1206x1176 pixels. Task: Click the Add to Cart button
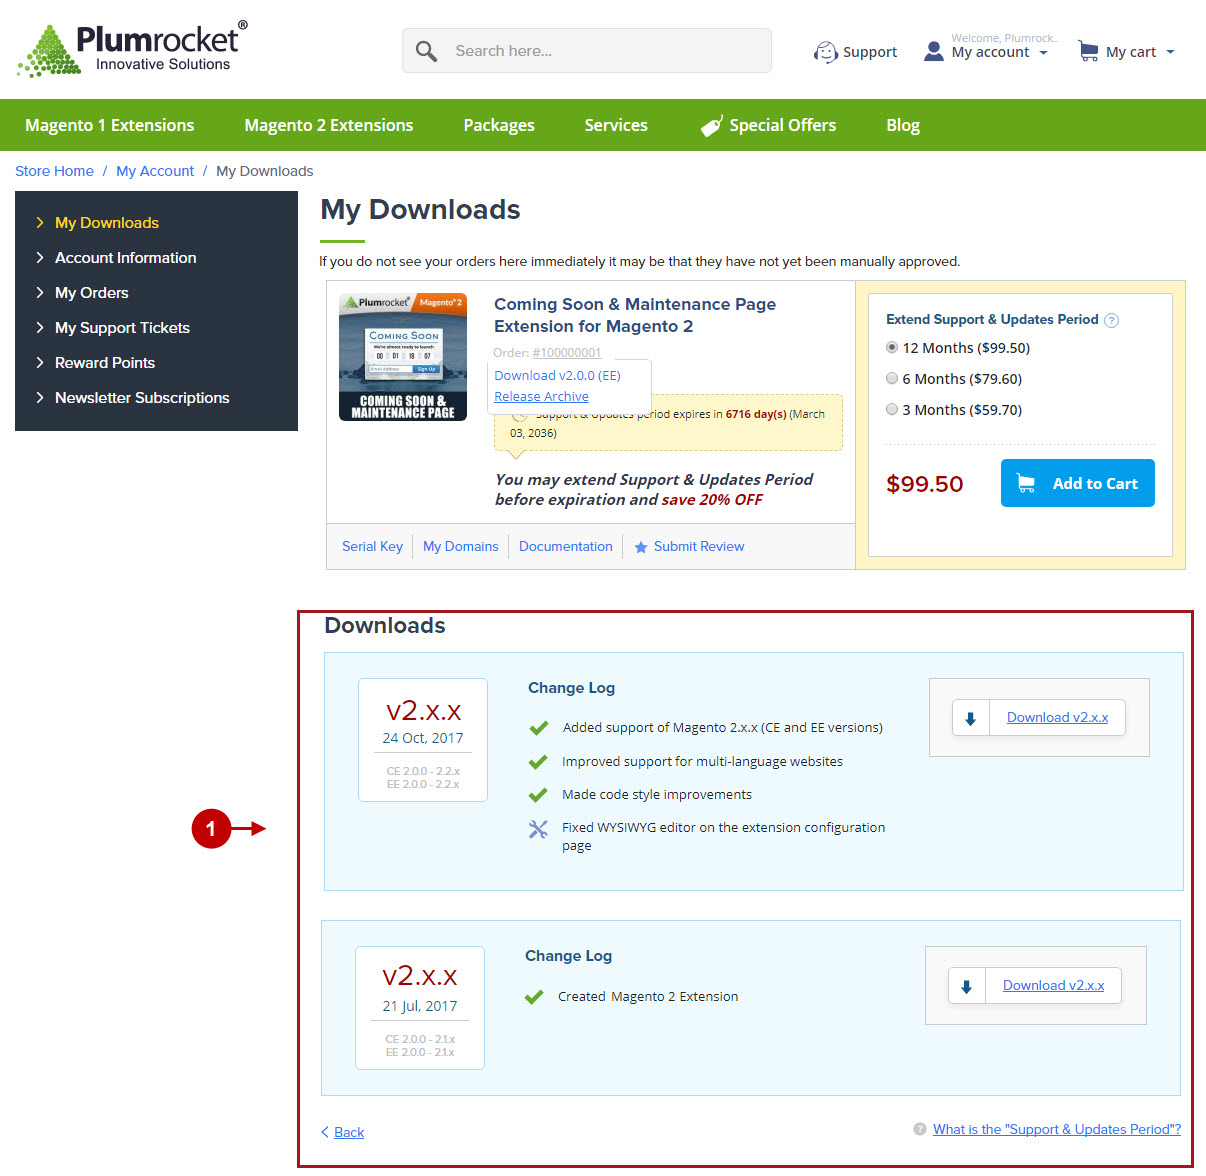tap(1078, 483)
